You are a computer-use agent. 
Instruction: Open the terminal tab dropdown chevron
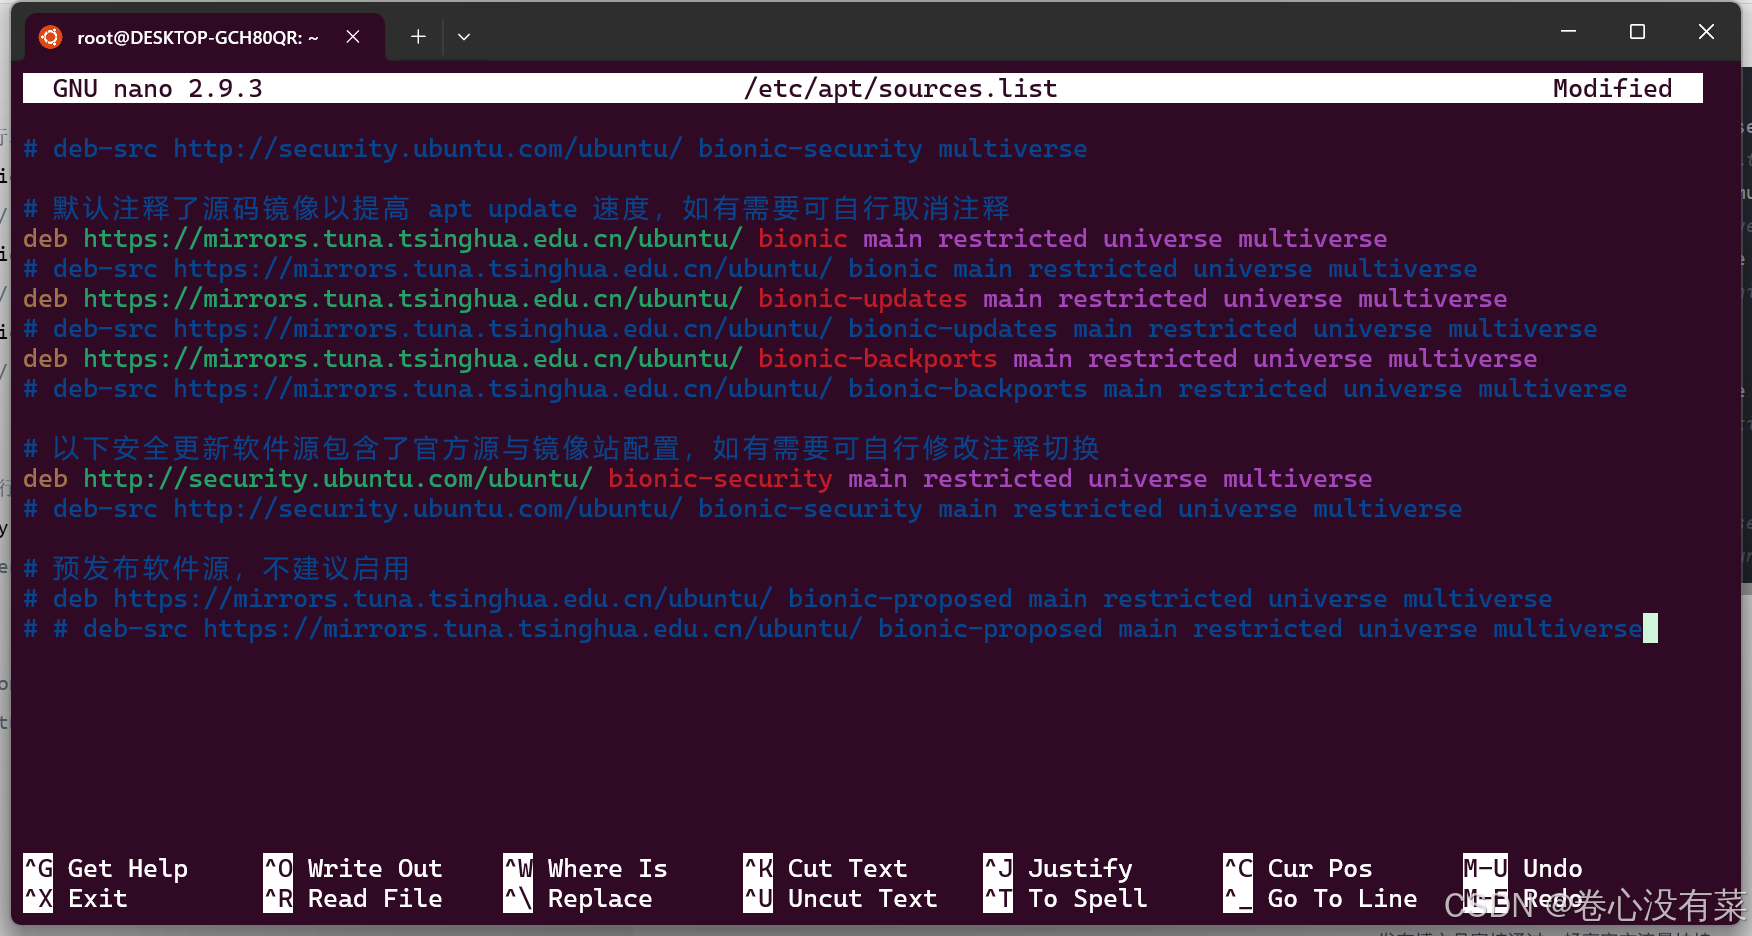[463, 36]
